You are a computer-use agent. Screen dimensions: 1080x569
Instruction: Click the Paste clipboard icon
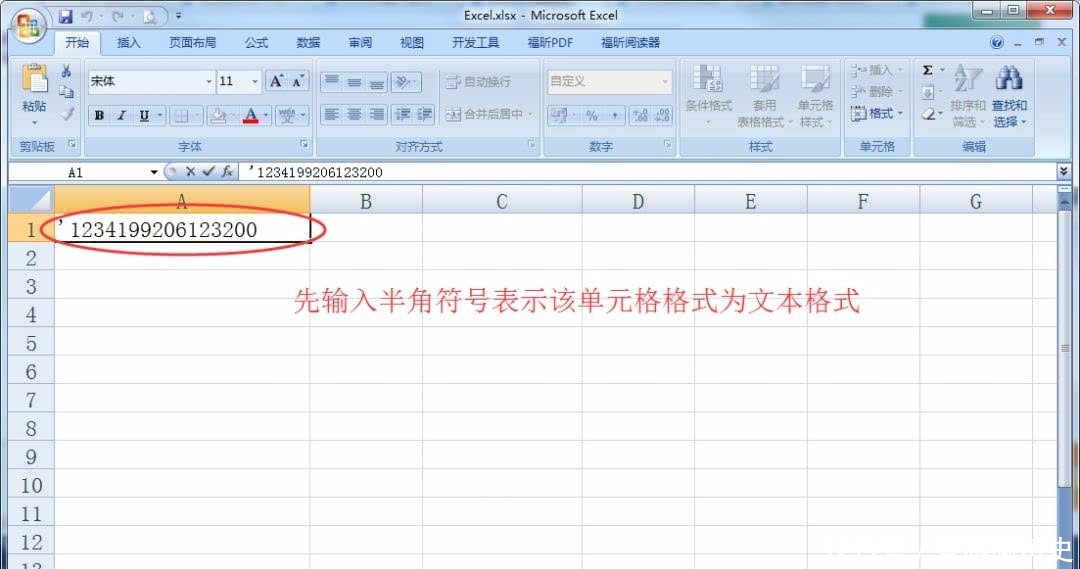pos(34,79)
